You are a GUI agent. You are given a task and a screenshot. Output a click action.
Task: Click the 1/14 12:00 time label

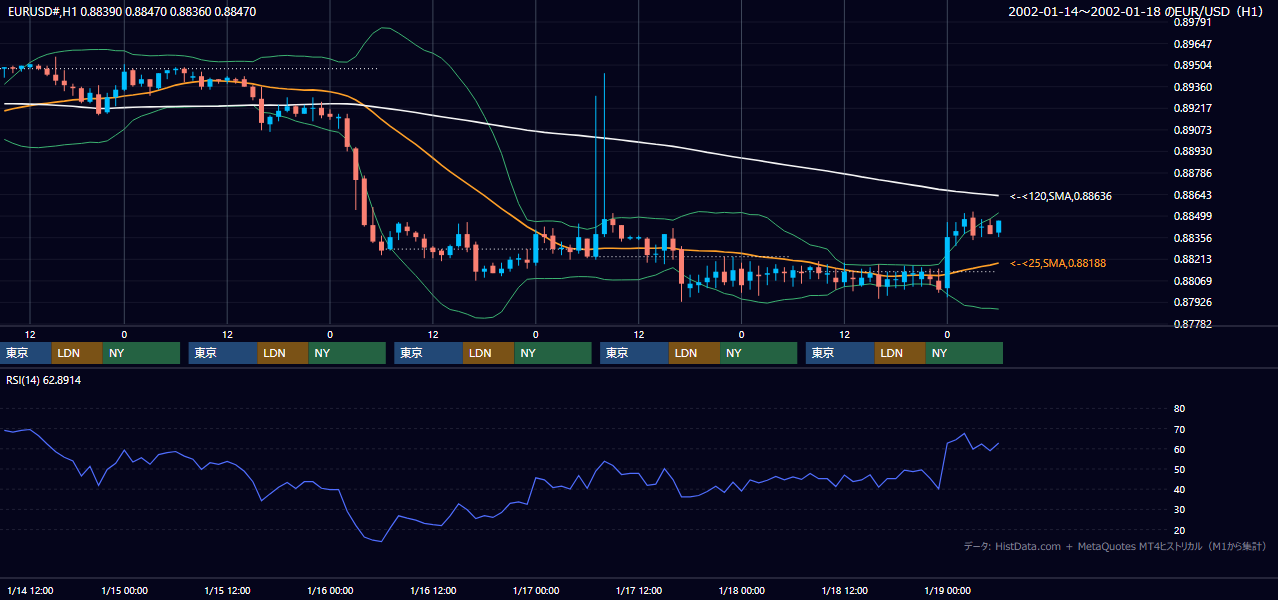[30, 591]
